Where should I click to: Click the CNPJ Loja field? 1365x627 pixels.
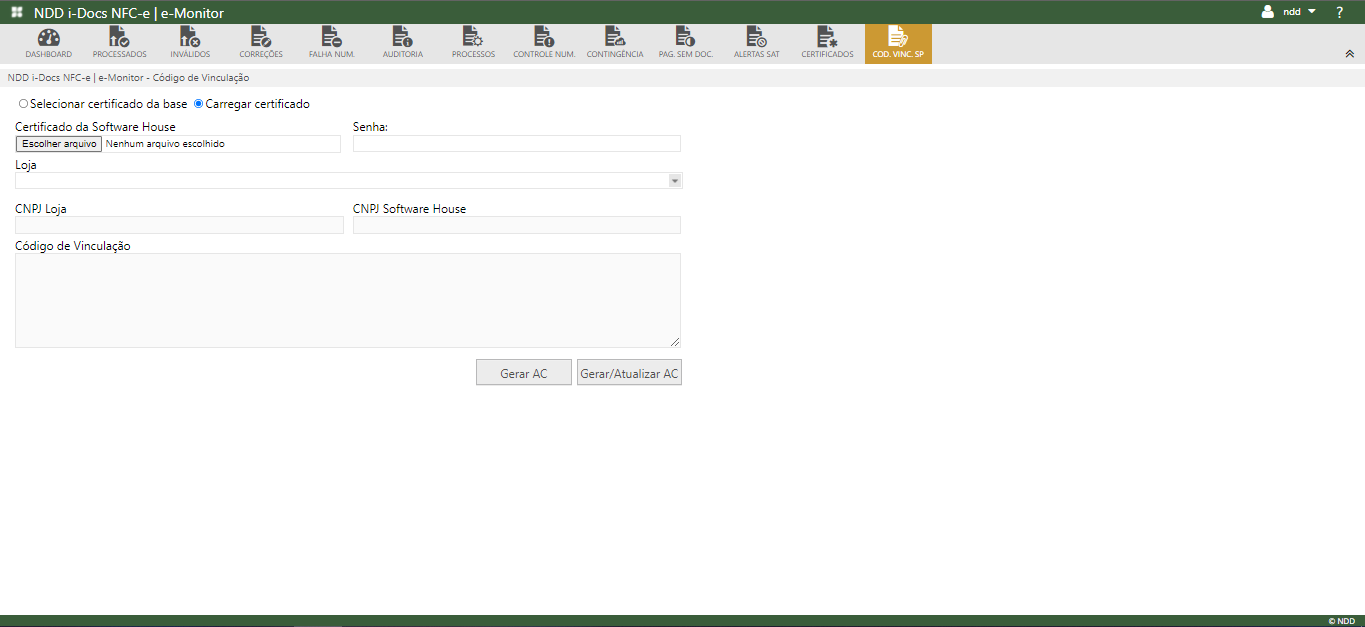[x=179, y=225]
